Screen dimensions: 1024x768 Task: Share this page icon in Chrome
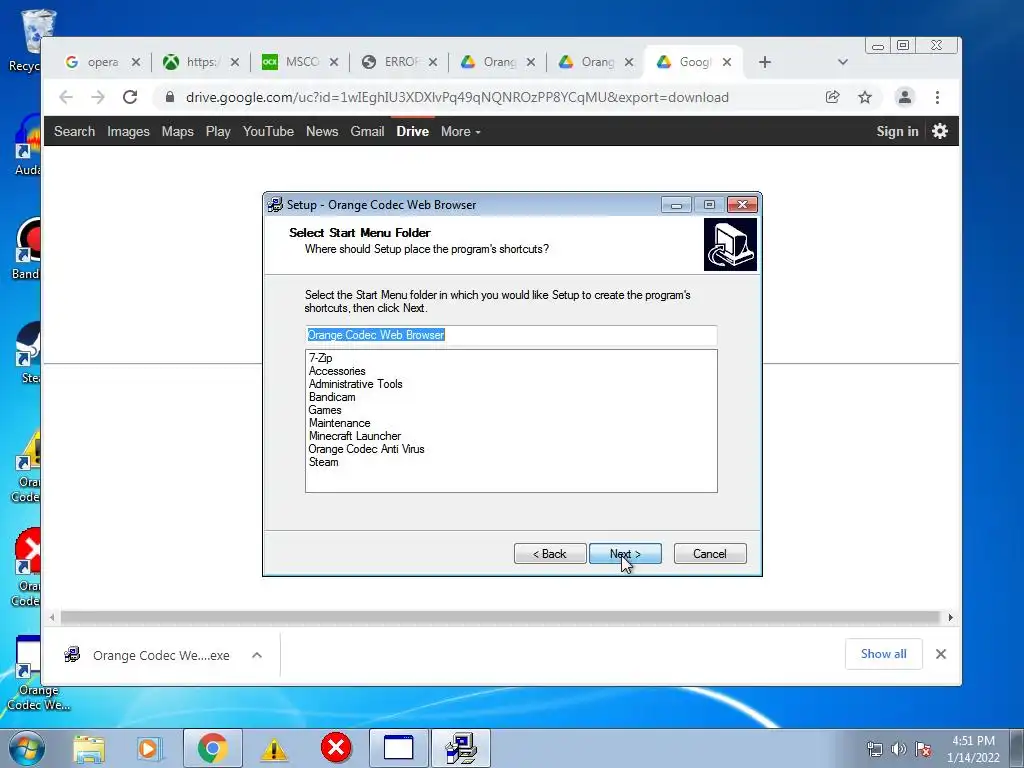tap(832, 97)
